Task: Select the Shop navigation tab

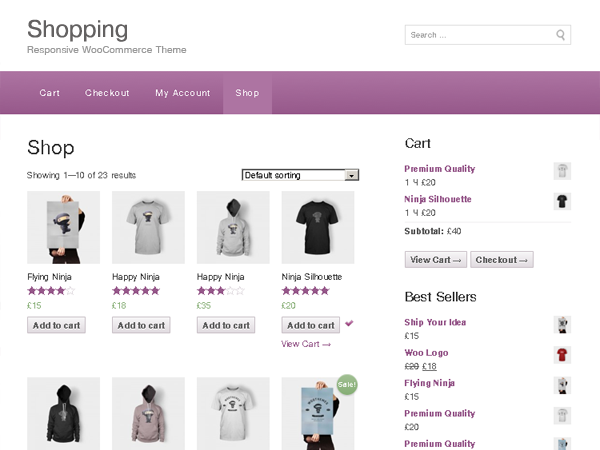Action: tap(247, 93)
